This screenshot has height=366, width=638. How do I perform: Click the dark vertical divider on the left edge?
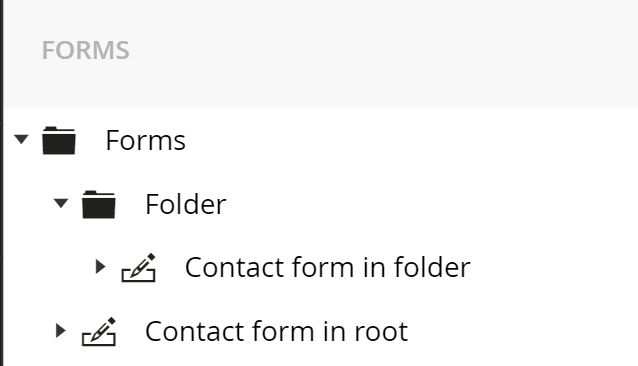tap(2, 183)
